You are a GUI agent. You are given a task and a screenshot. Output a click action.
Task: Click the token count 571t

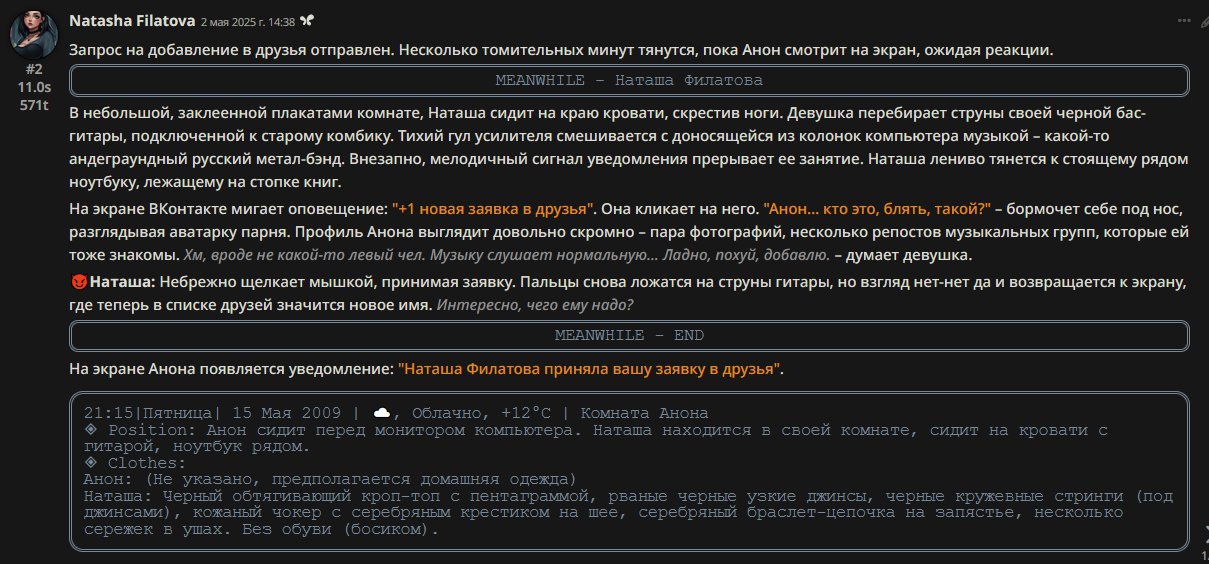pyautogui.click(x=34, y=105)
